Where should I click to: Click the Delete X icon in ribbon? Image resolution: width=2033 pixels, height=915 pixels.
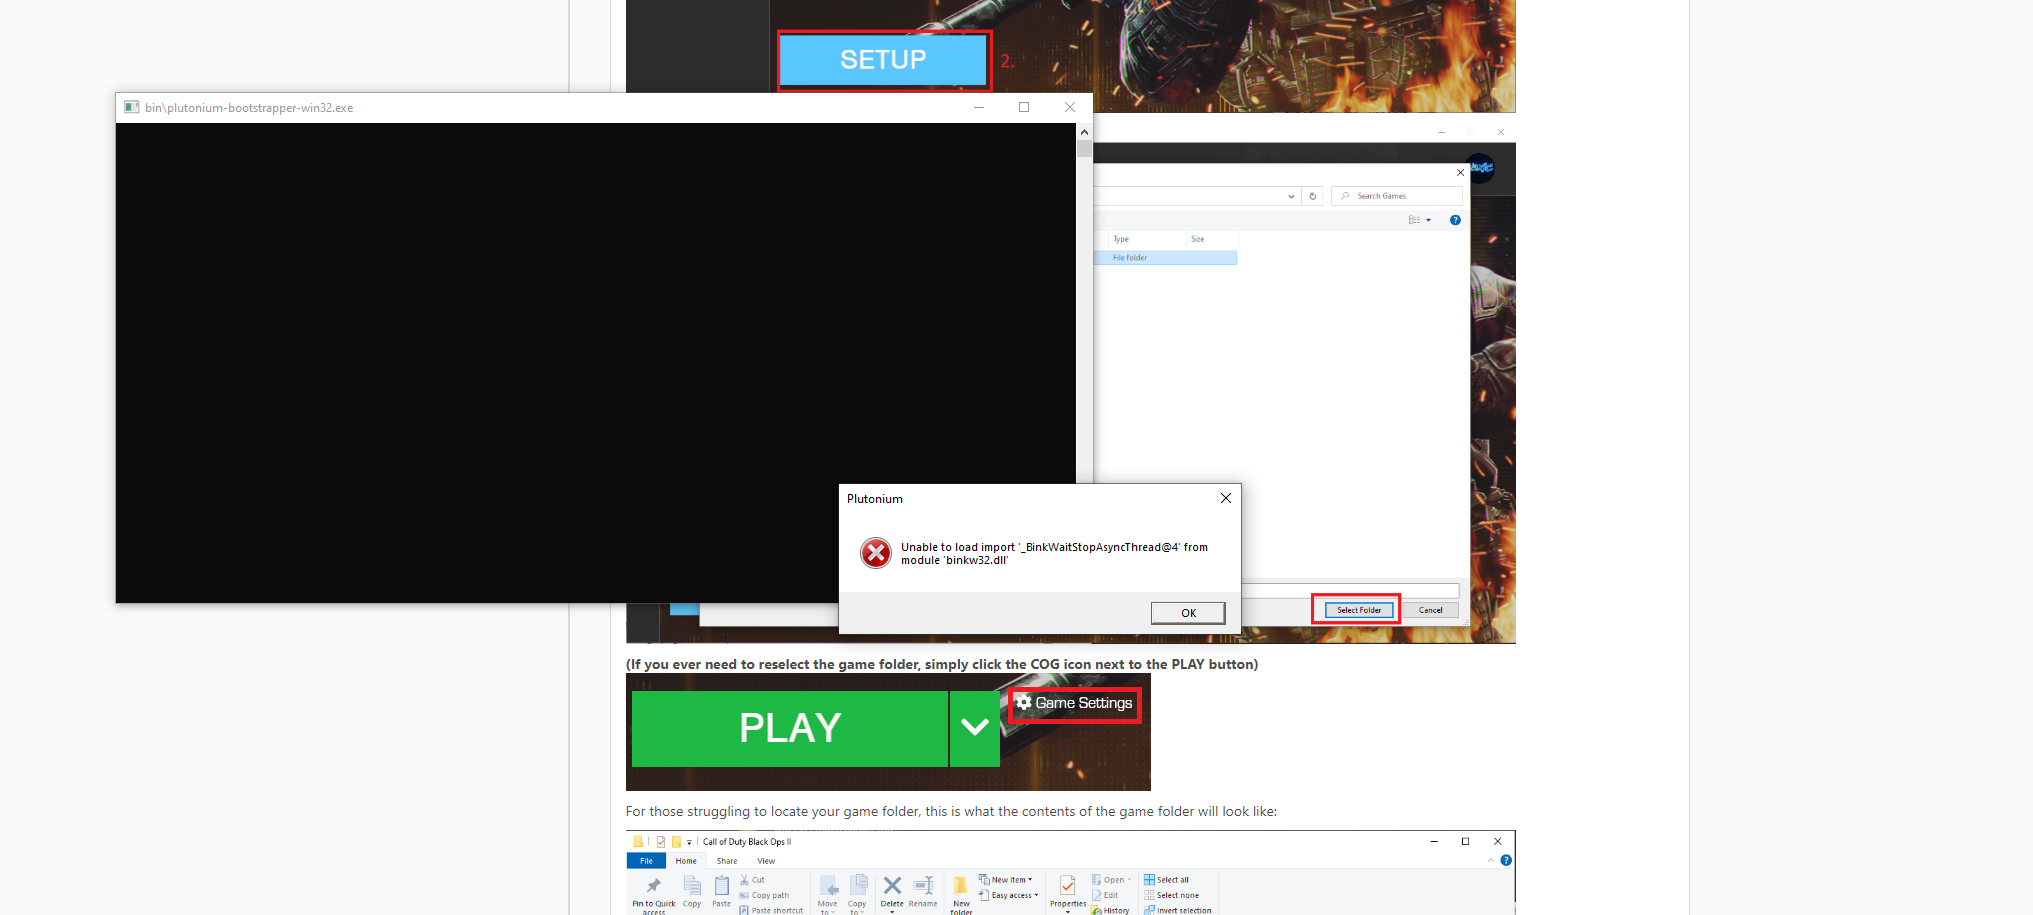pos(892,886)
